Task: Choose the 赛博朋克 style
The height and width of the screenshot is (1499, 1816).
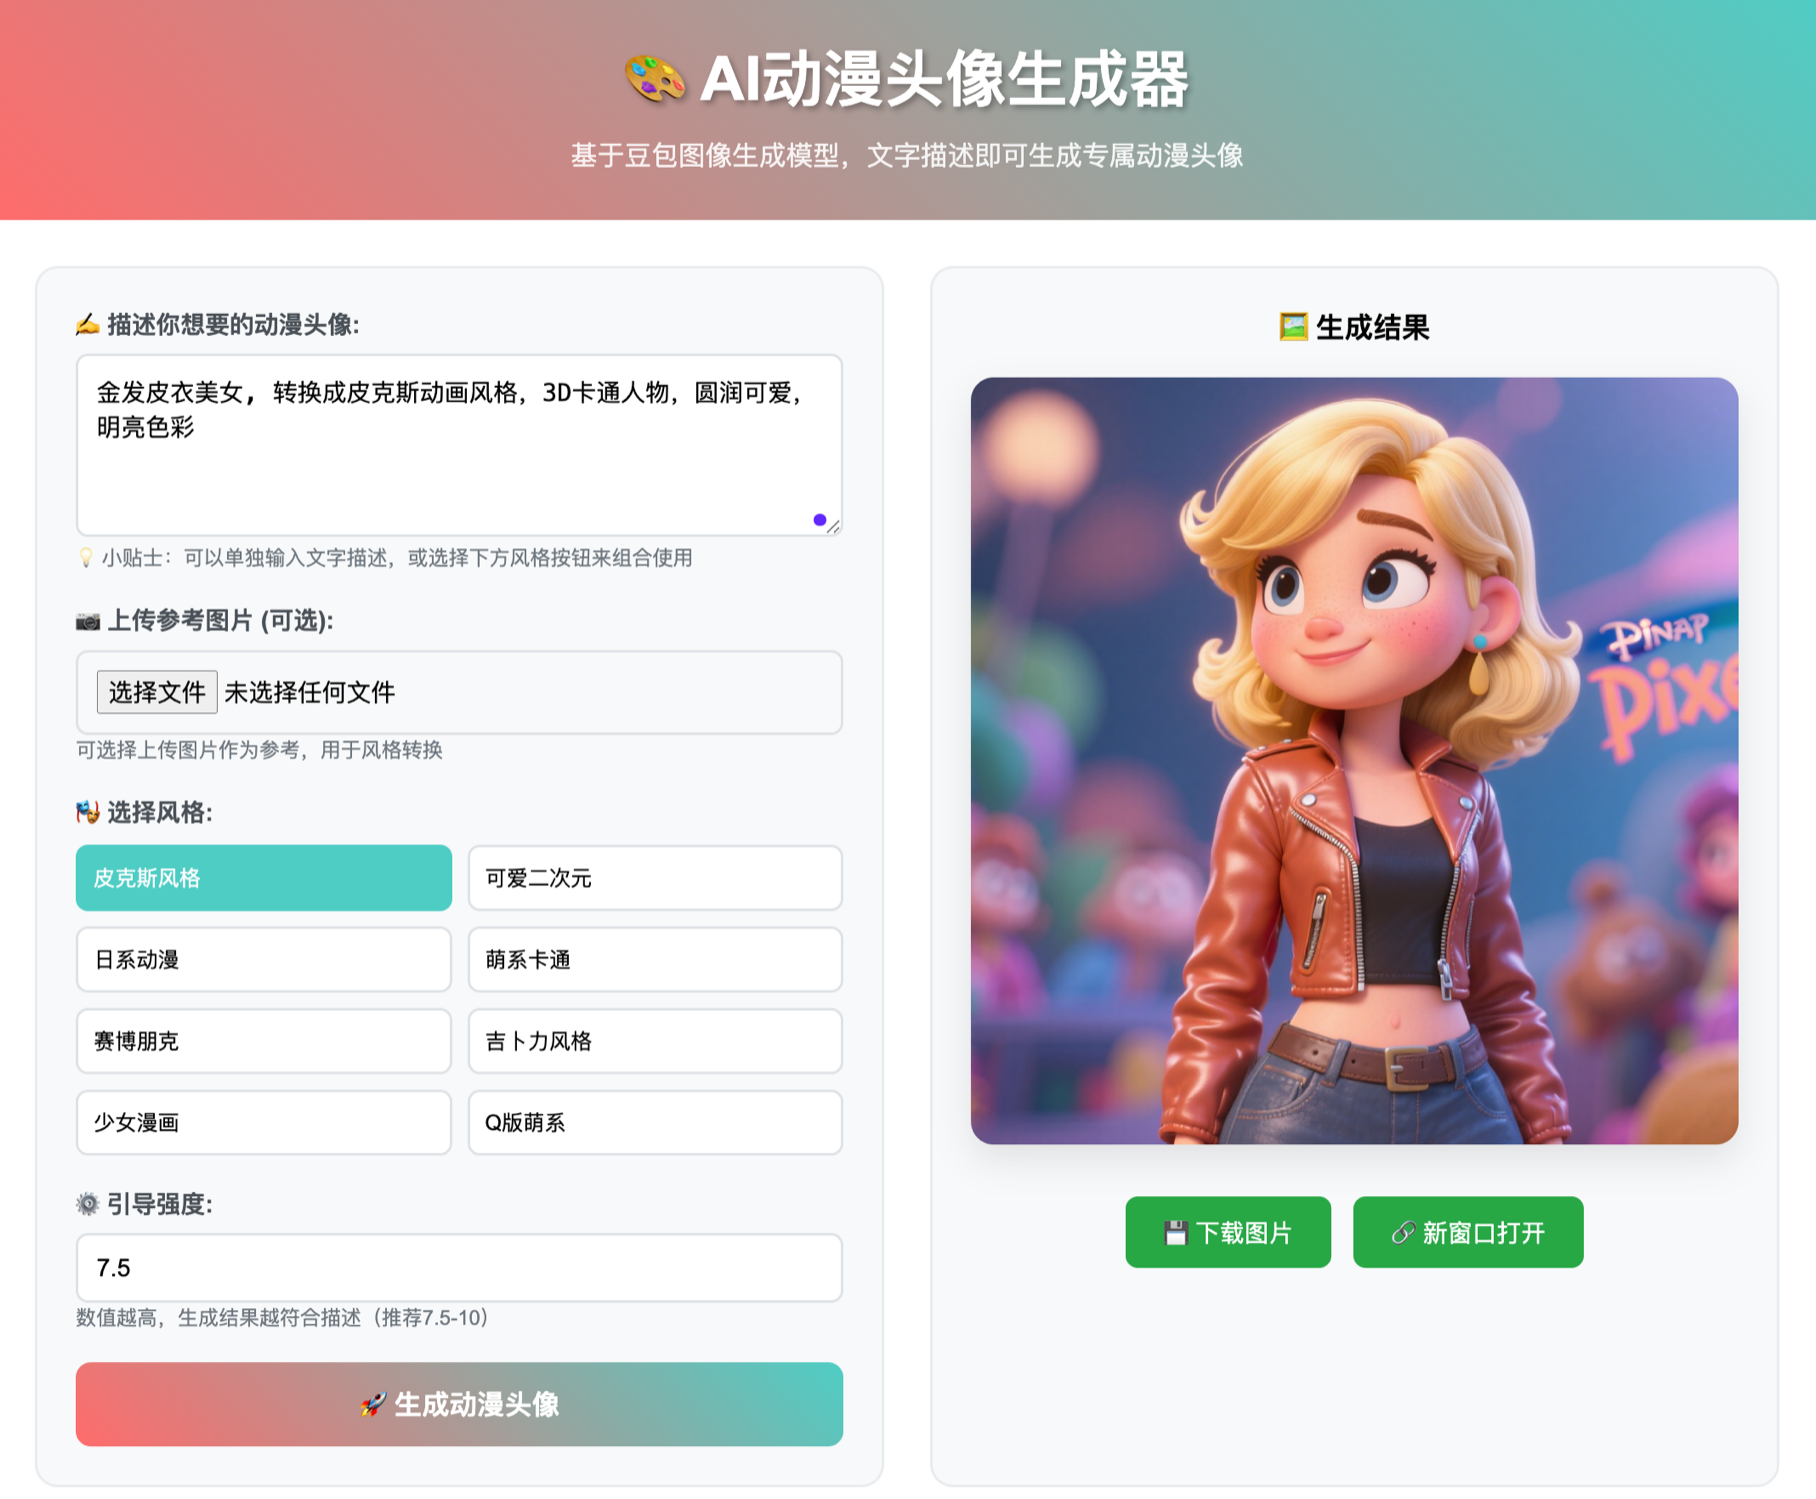Action: click(x=264, y=1041)
